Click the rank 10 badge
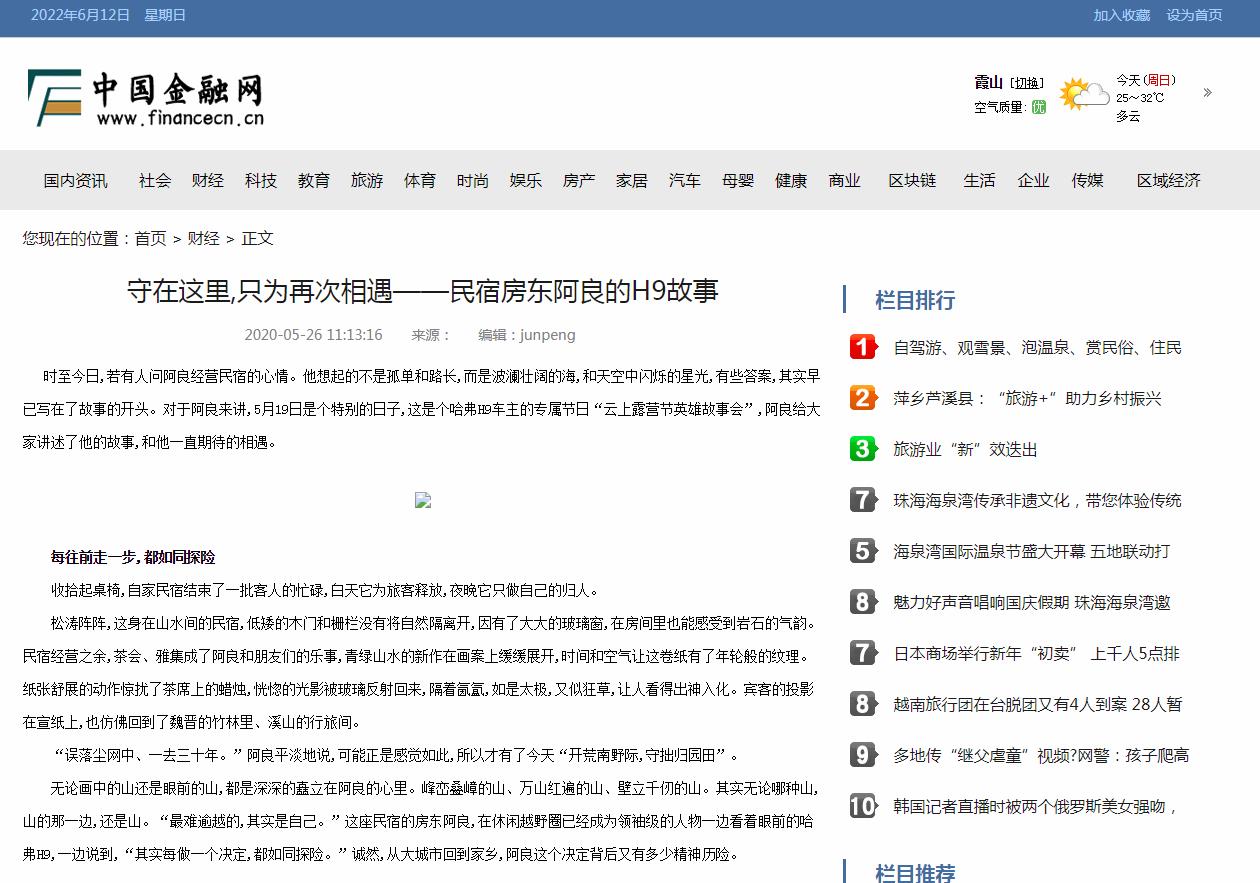This screenshot has height=883, width=1260. 863,806
